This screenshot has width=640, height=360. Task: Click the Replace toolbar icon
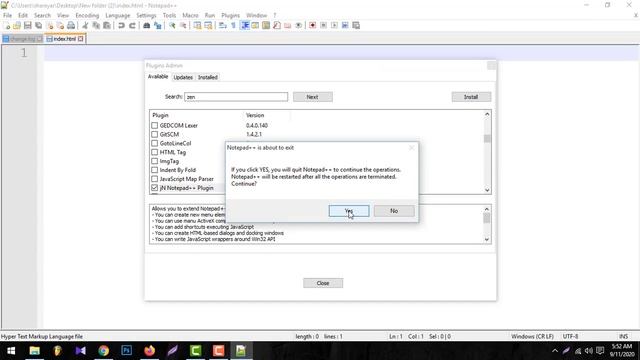[158, 25]
